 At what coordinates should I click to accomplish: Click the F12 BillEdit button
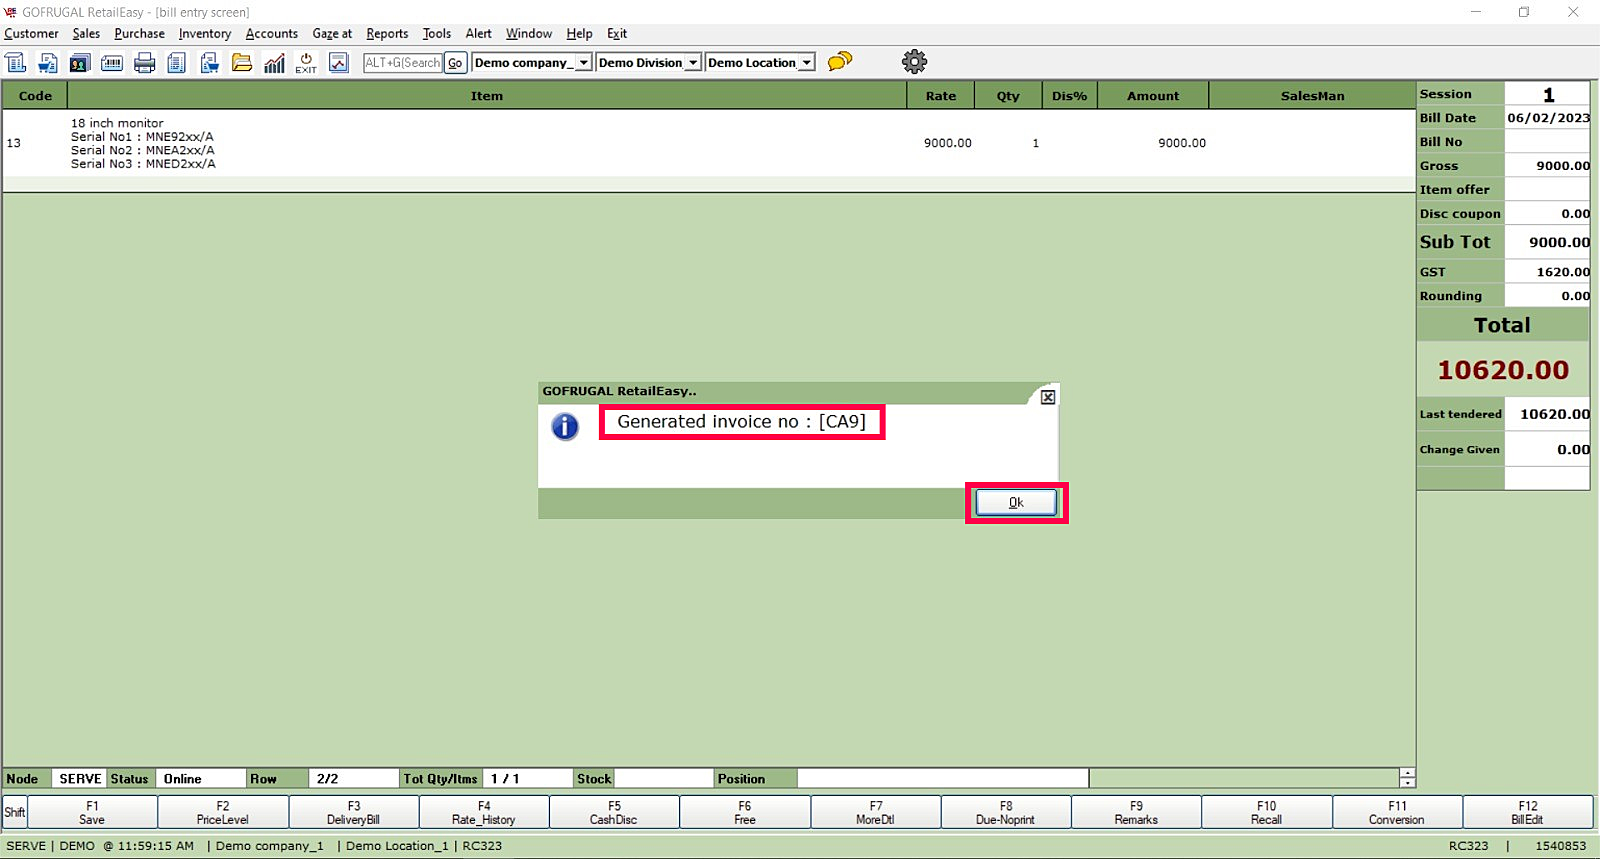point(1528,812)
